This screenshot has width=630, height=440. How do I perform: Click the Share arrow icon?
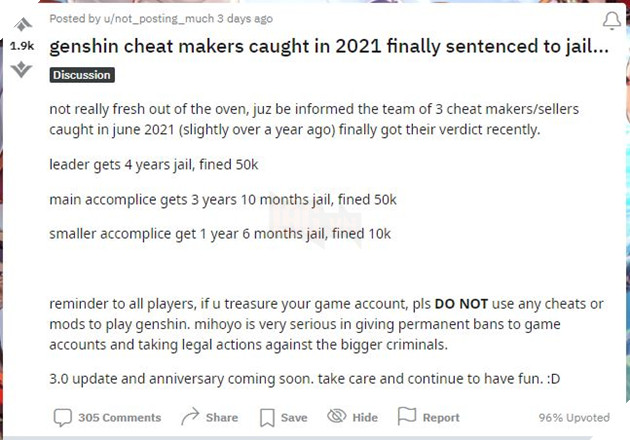[190, 417]
